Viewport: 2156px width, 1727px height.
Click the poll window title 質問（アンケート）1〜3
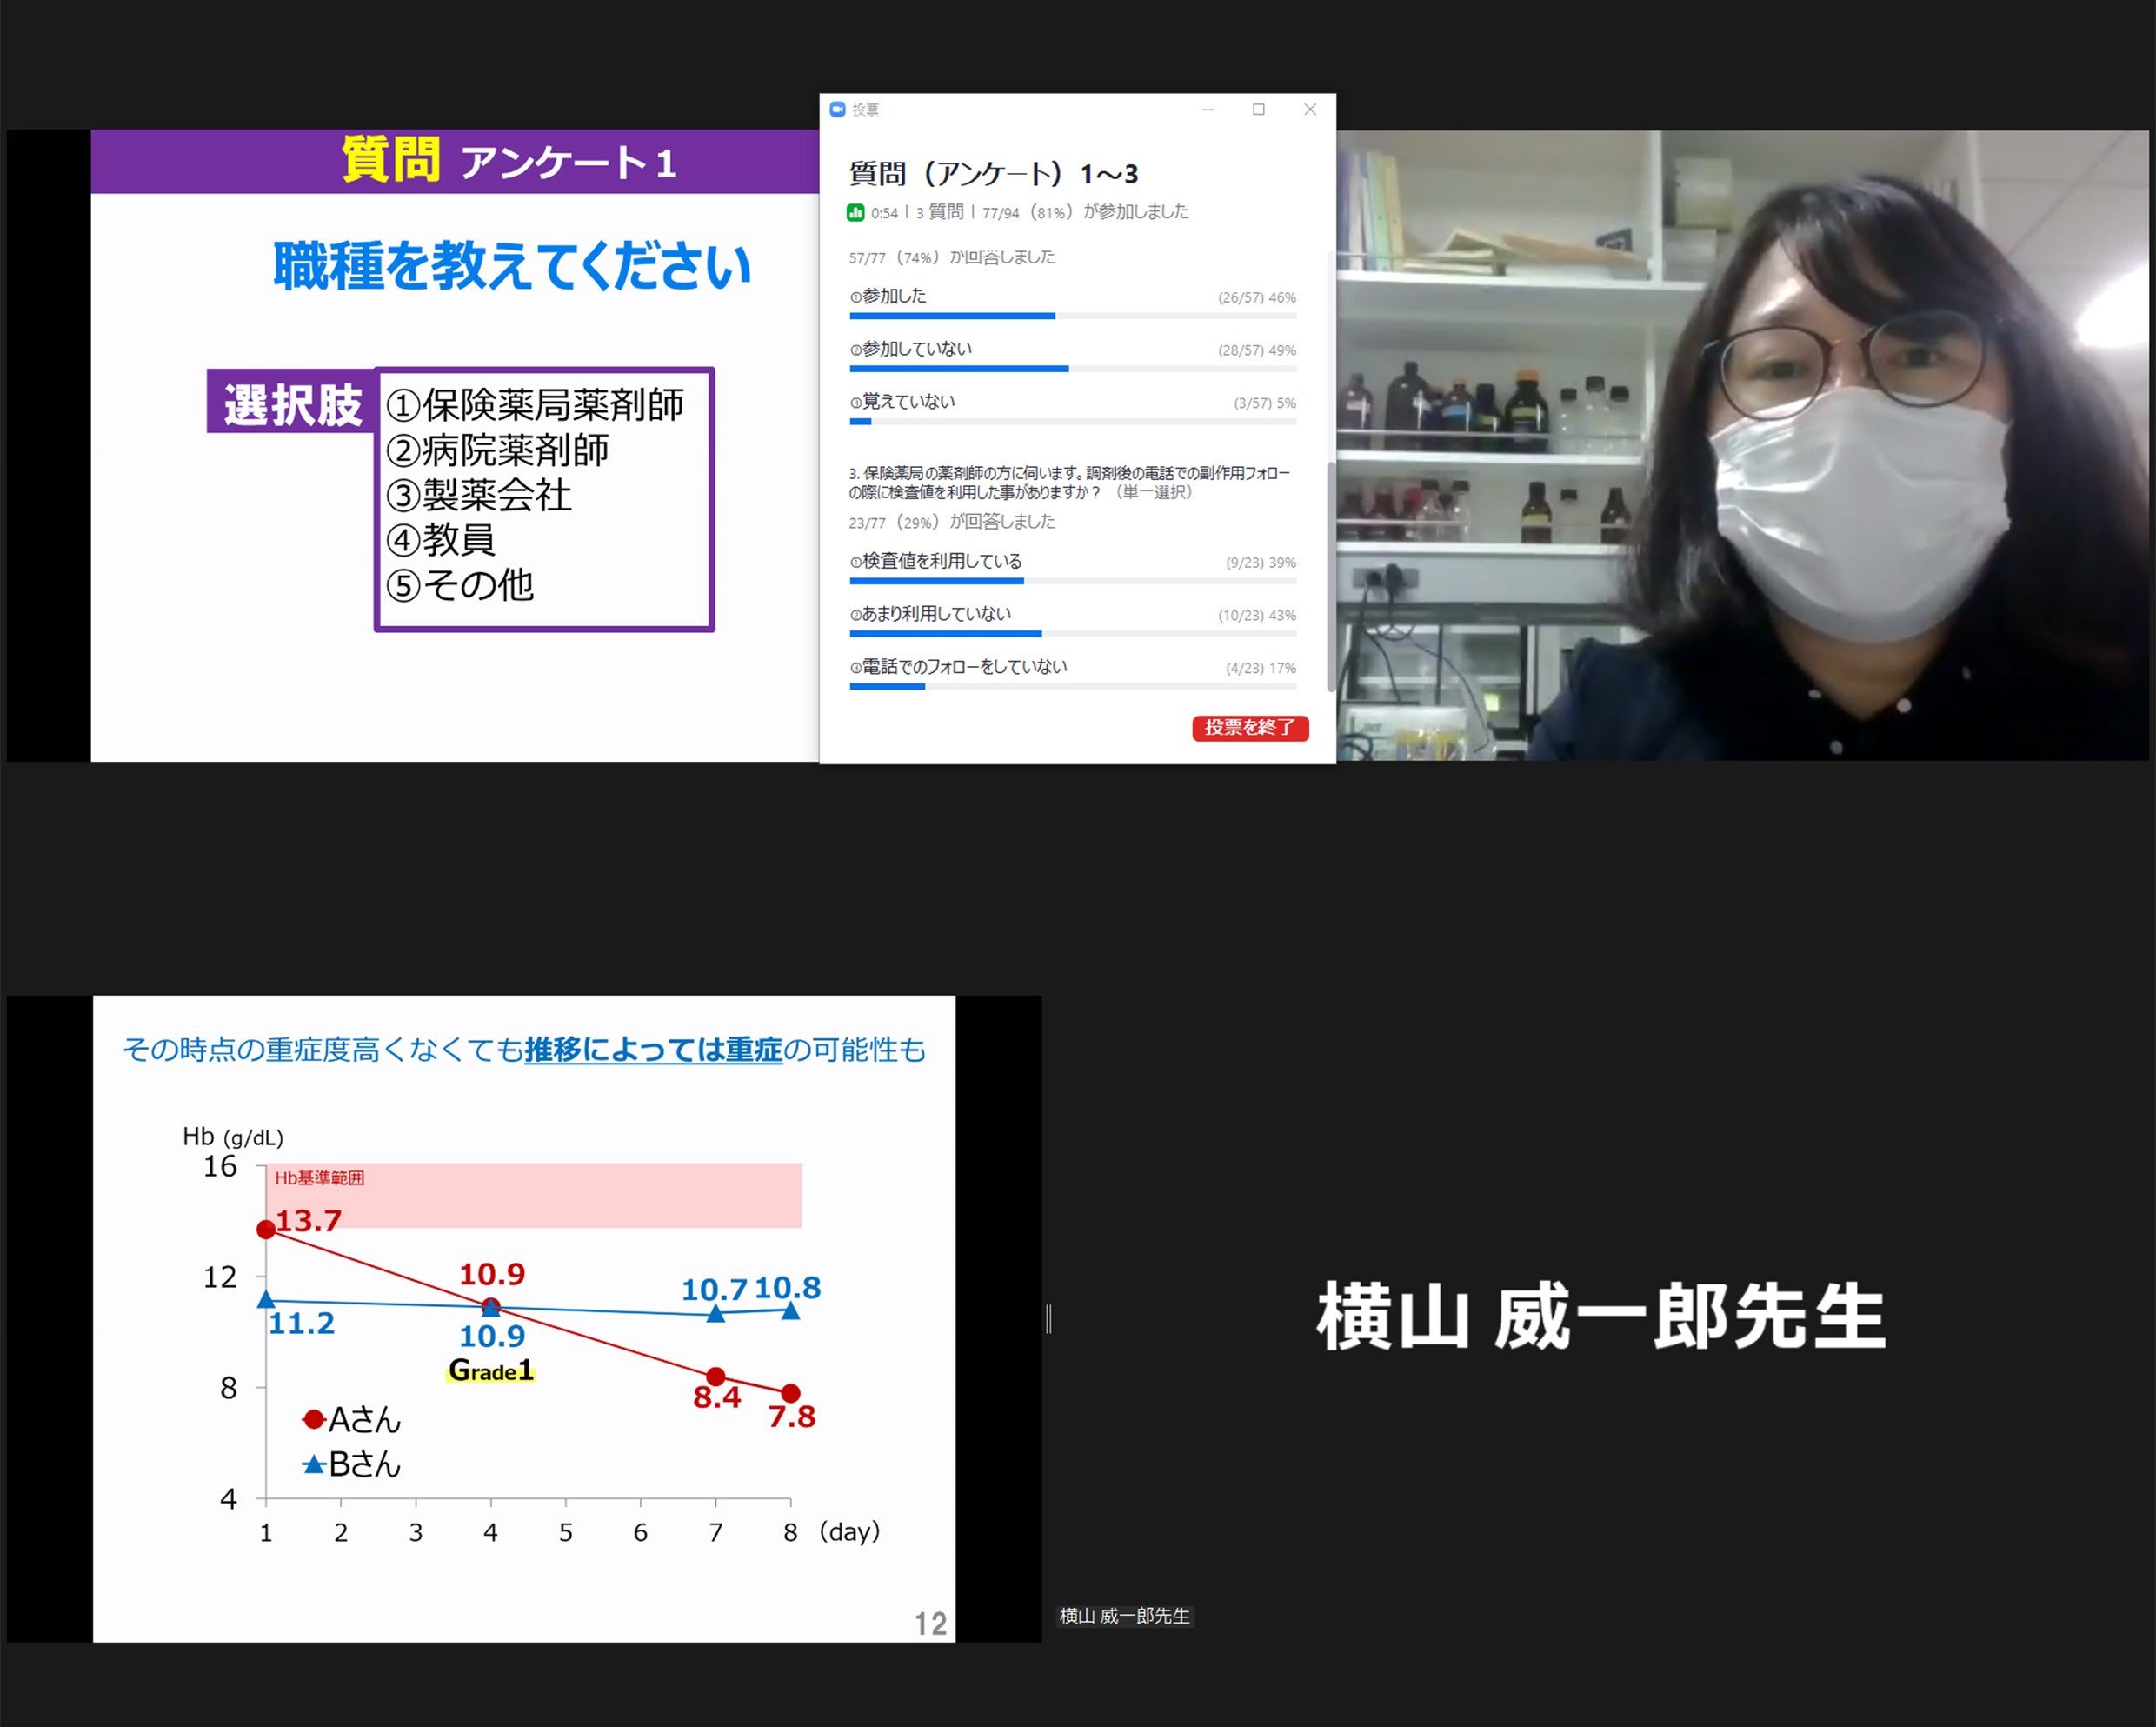click(995, 172)
